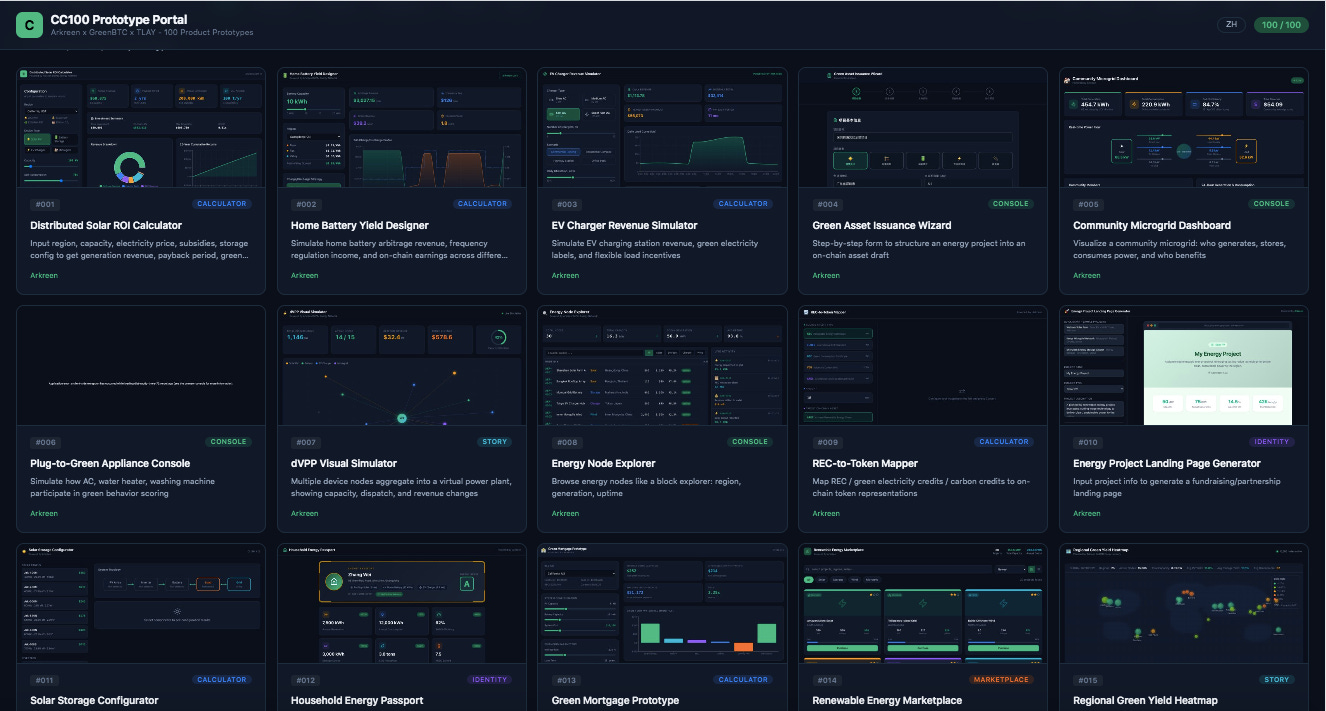Screen dimensions: 1326x711
Task: Click the CALCULATOR tag on EV Charger card
Action: pos(743,204)
